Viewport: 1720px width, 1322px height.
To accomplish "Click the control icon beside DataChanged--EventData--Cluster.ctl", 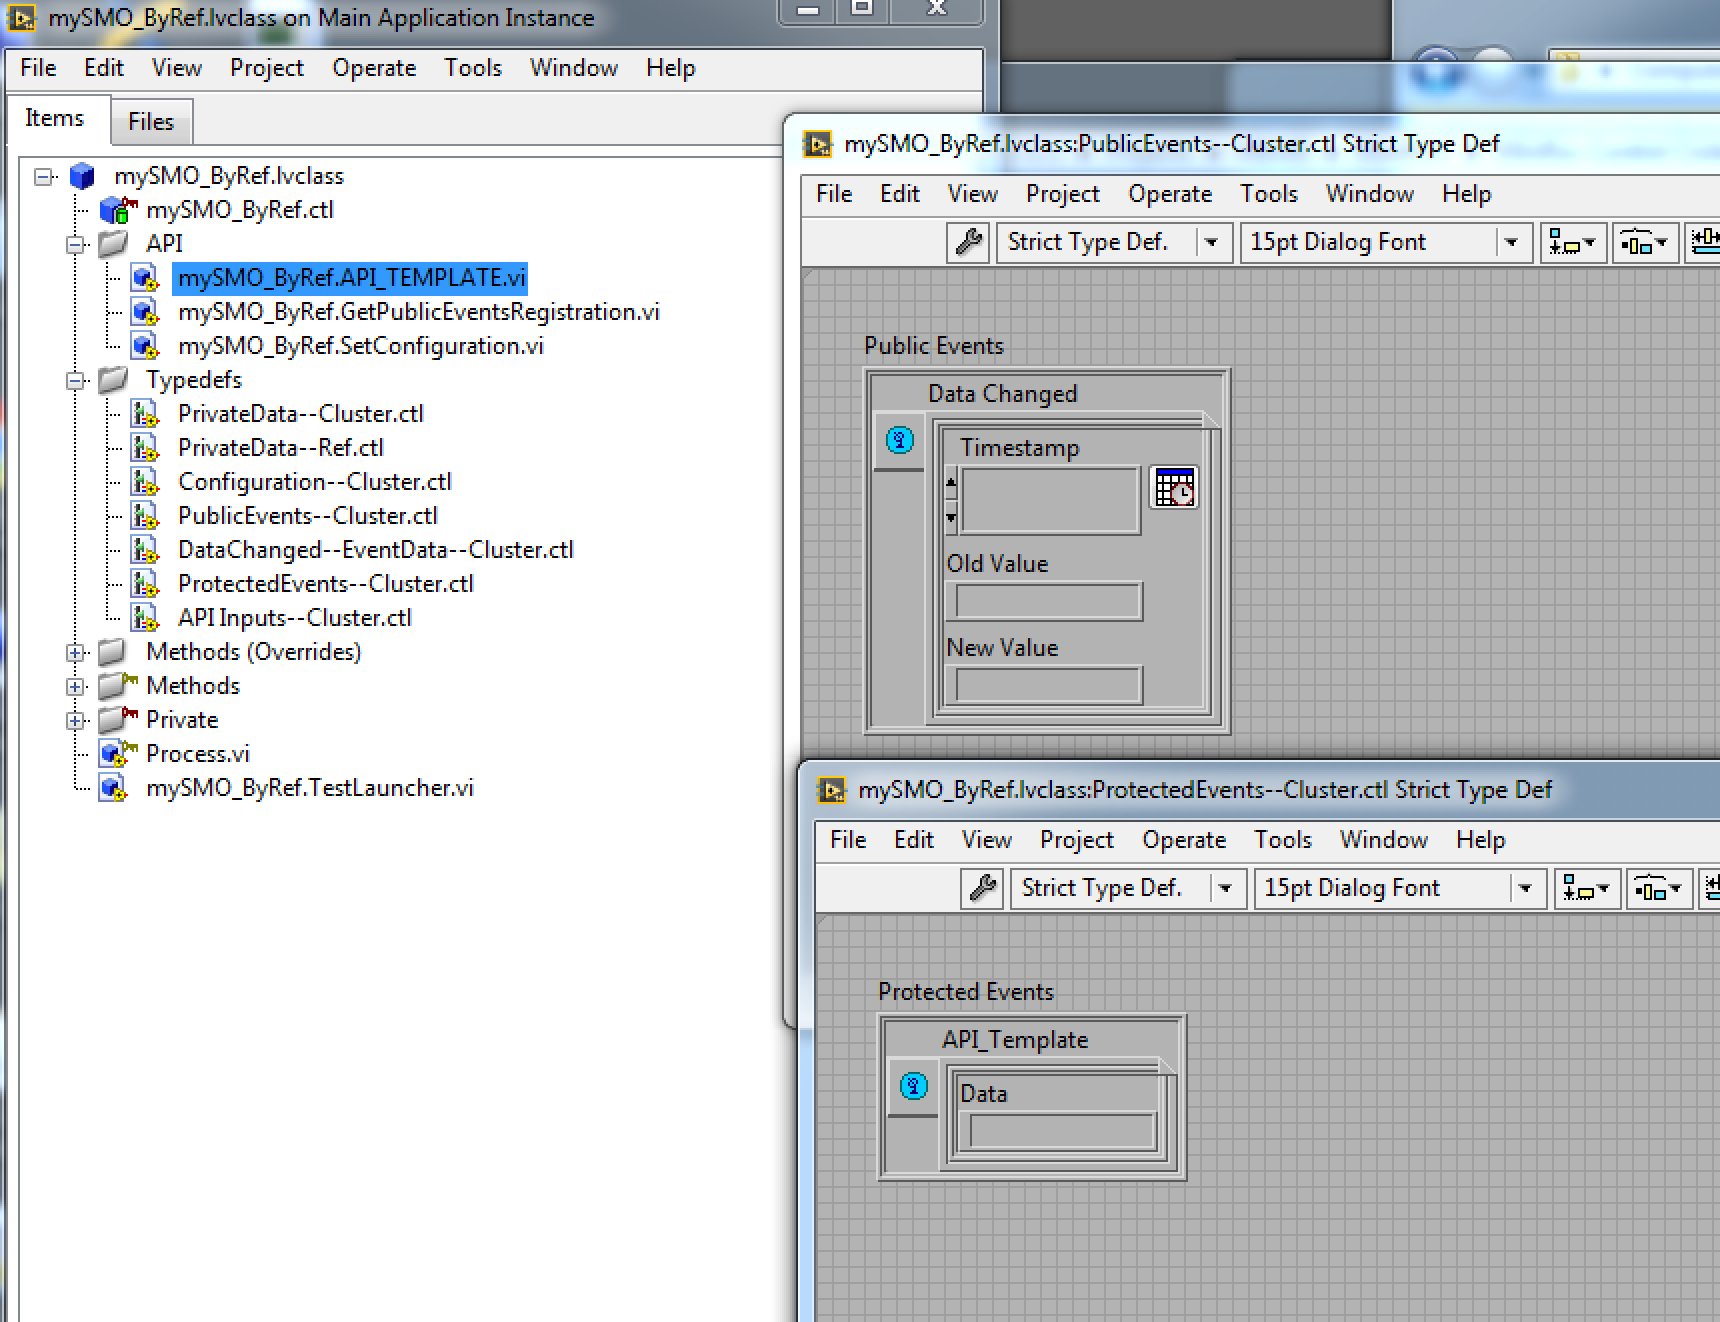I will [x=146, y=550].
